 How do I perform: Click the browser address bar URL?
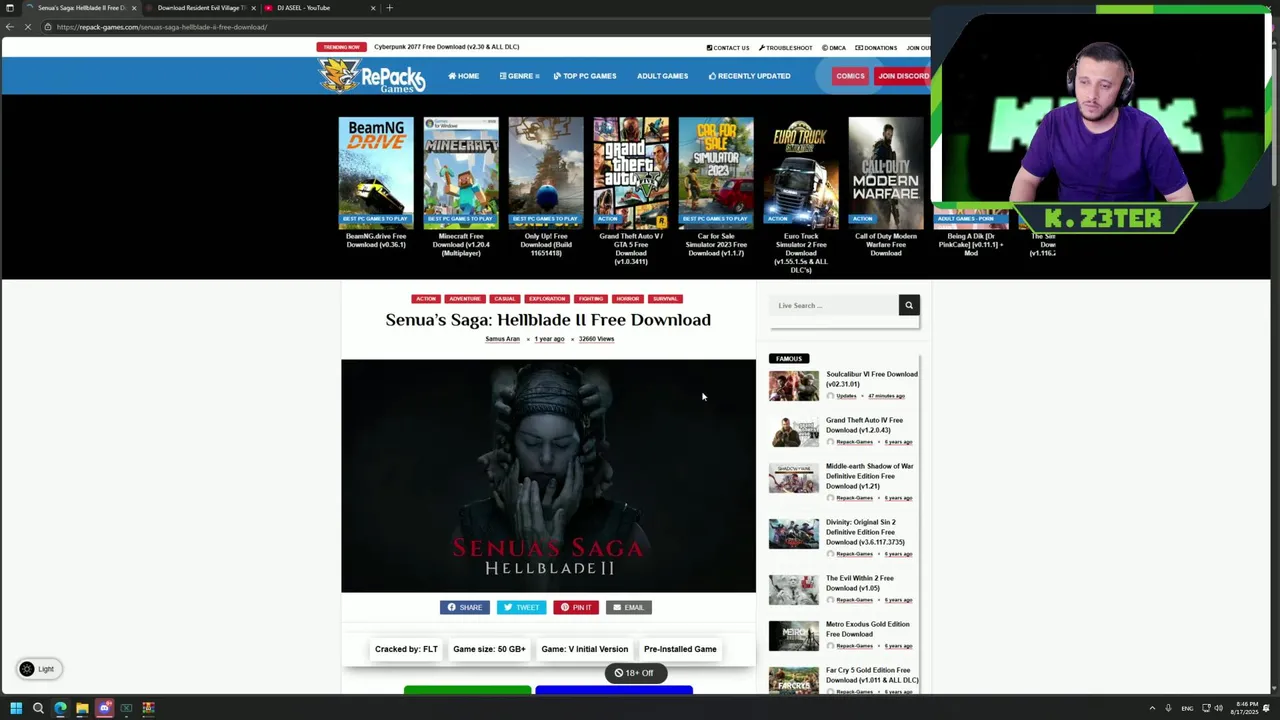click(x=162, y=27)
